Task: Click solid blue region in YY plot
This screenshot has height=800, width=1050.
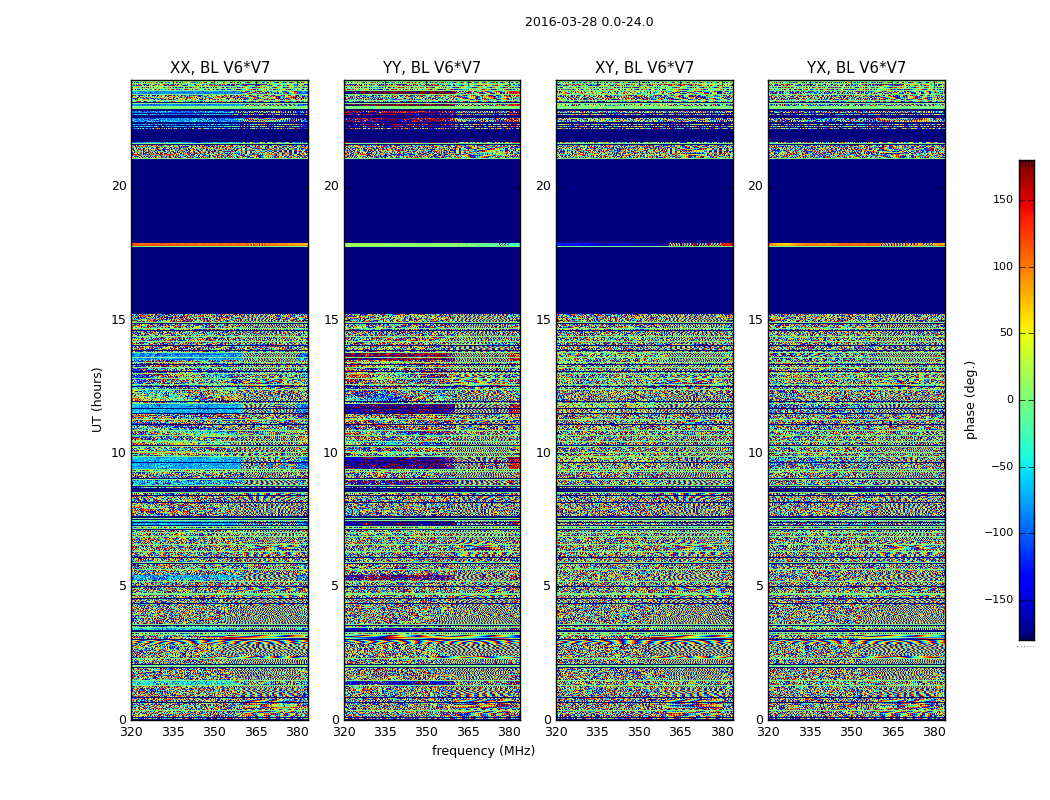Action: pyautogui.click(x=431, y=200)
